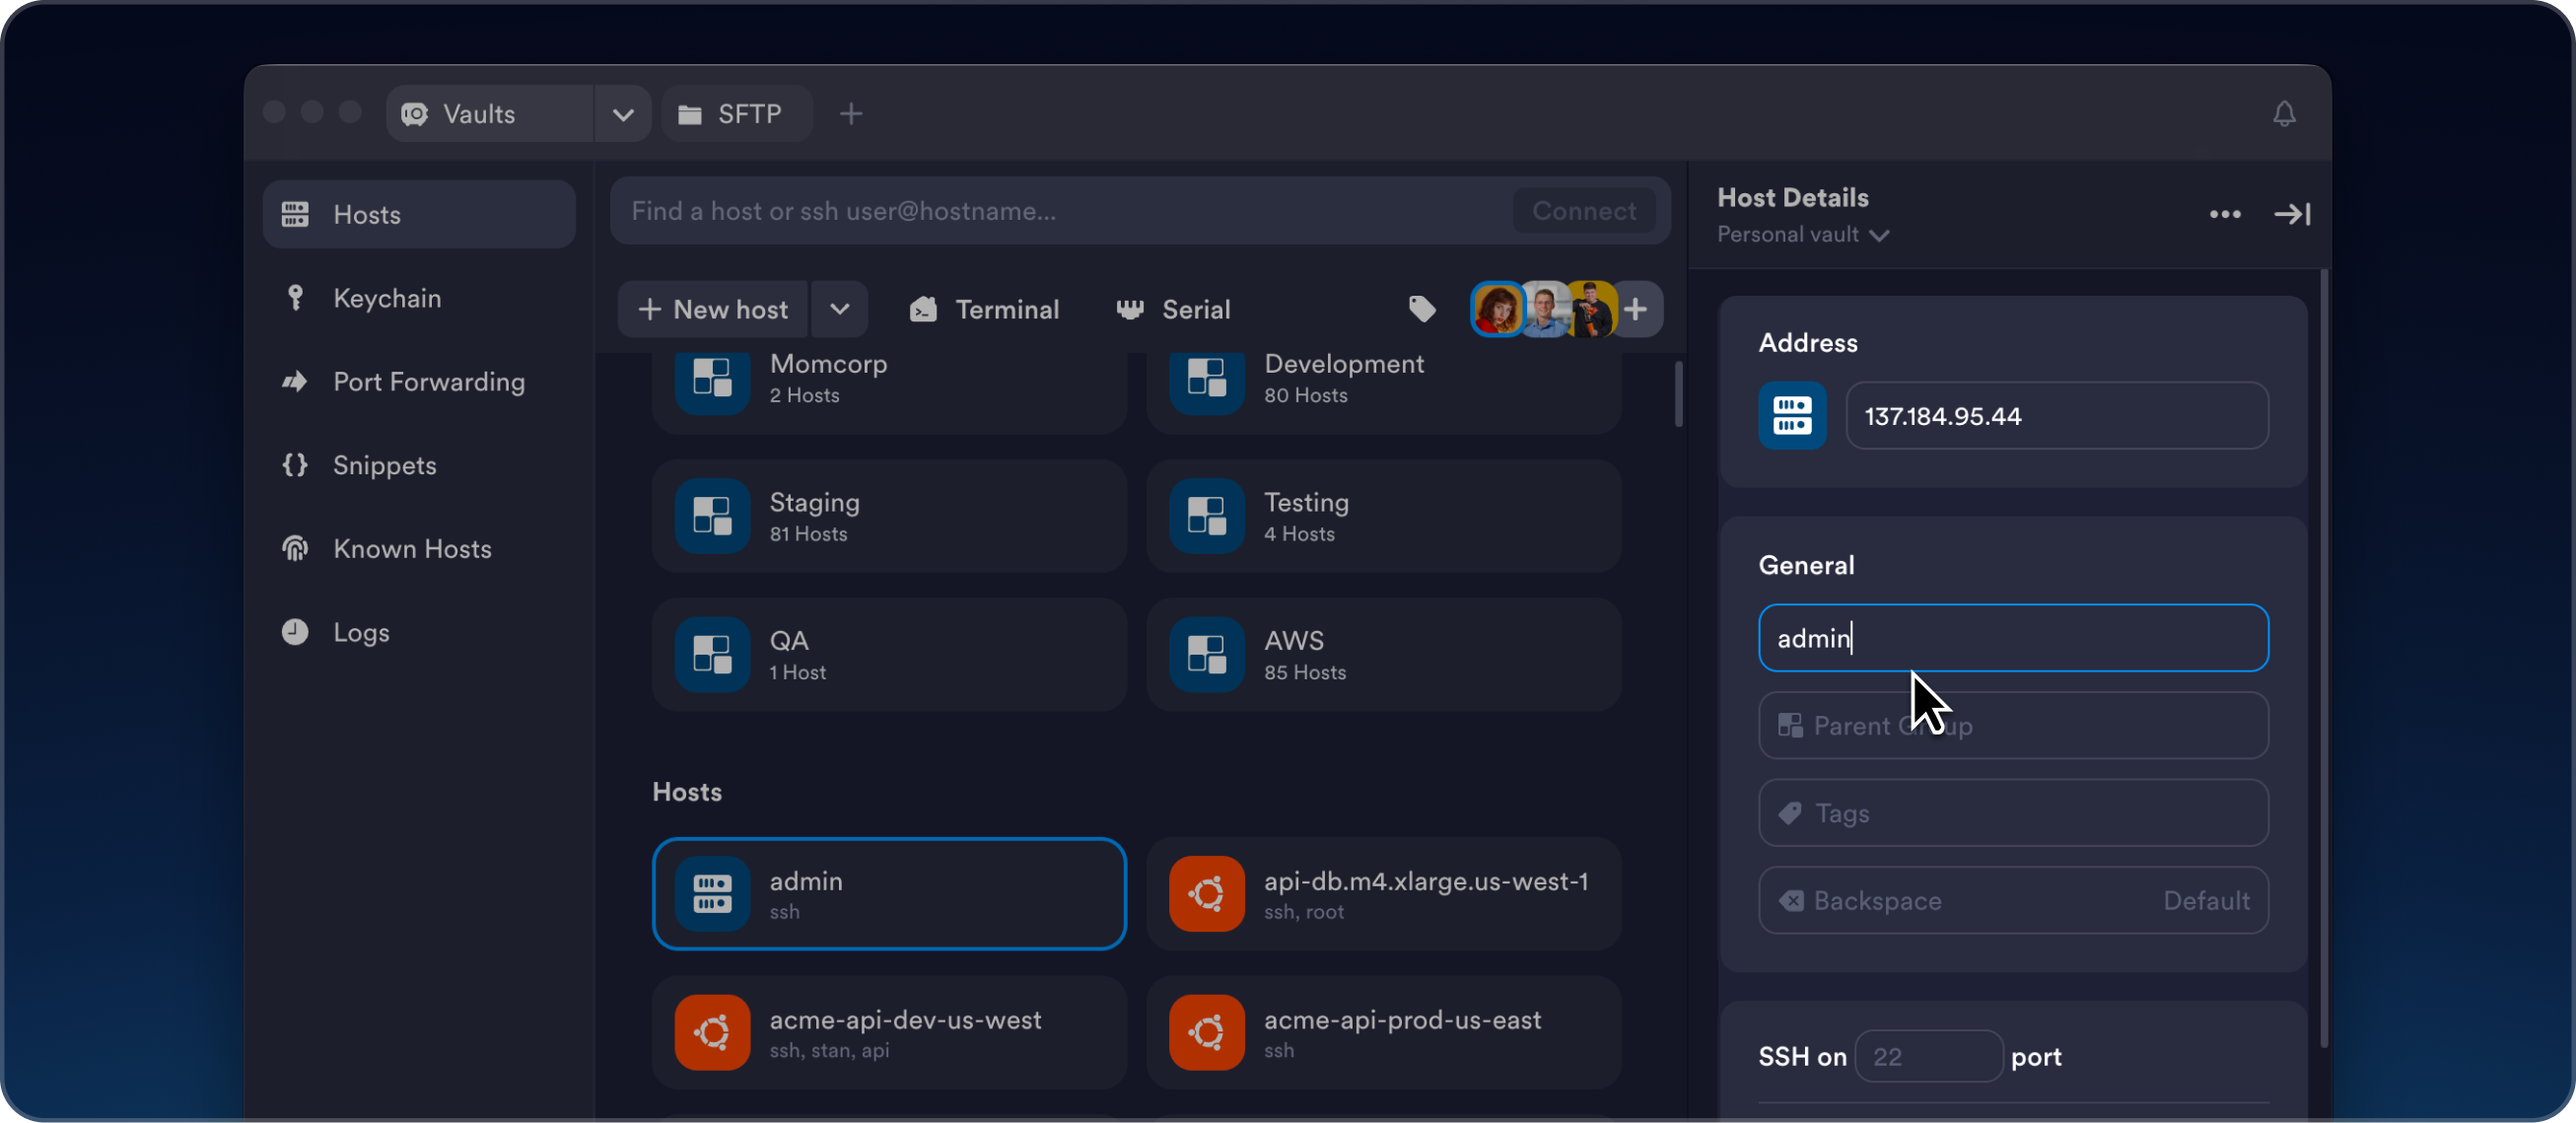Expand the Personal vault selector
The image size is (2576, 1123).
(1803, 235)
